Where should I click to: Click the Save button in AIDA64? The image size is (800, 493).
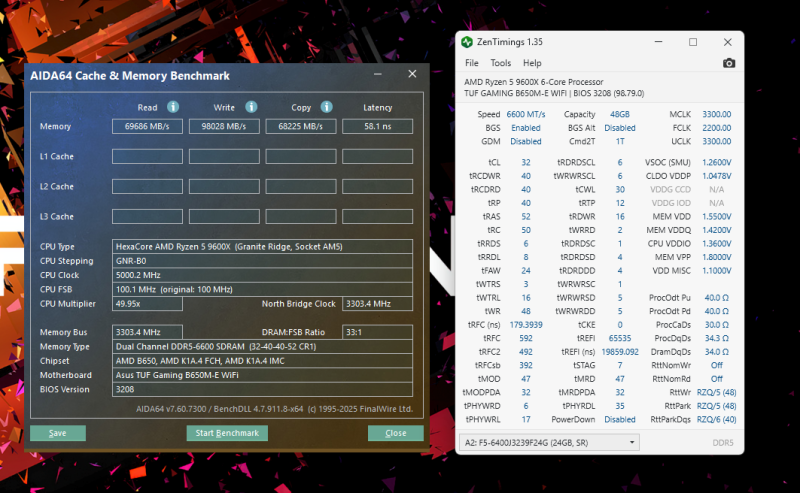[58, 433]
